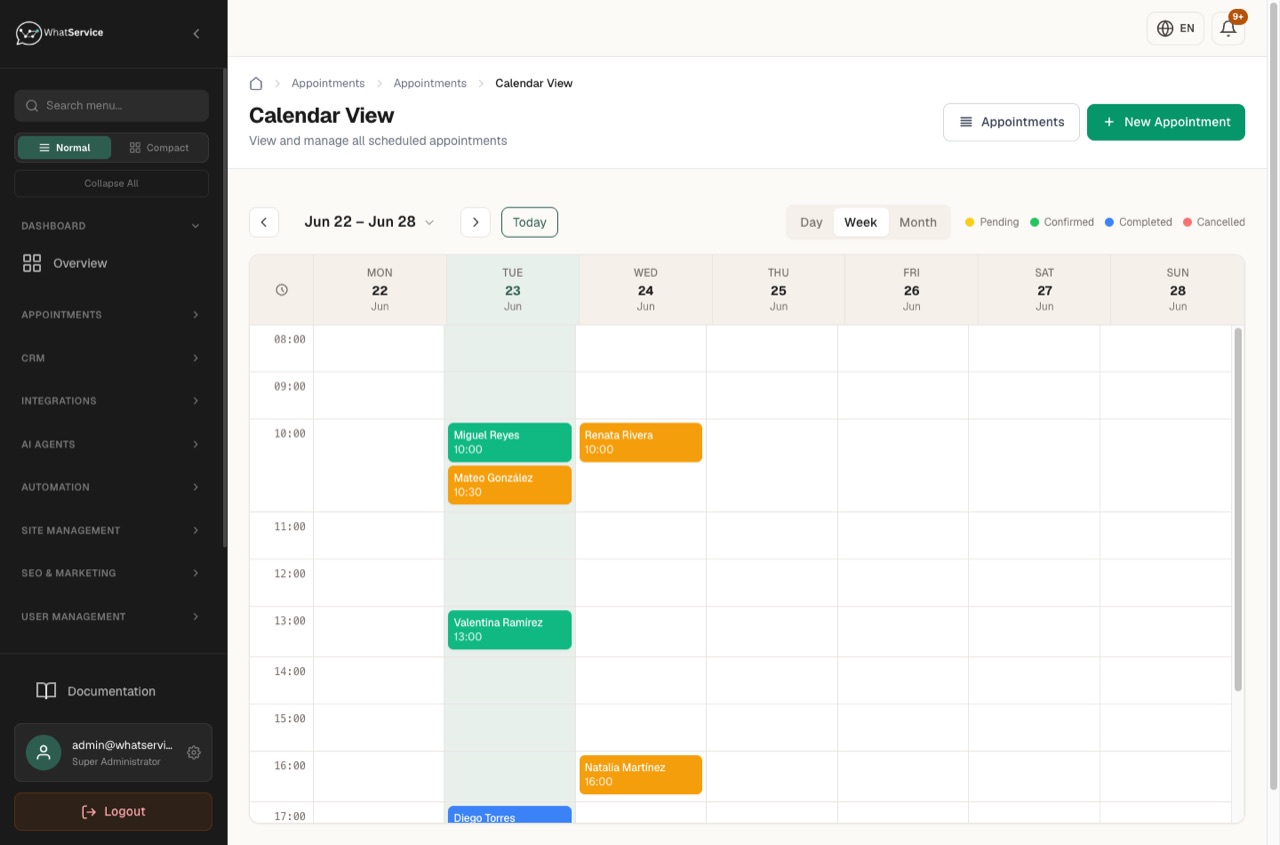
Task: Select the Month calendar view
Action: 918,222
